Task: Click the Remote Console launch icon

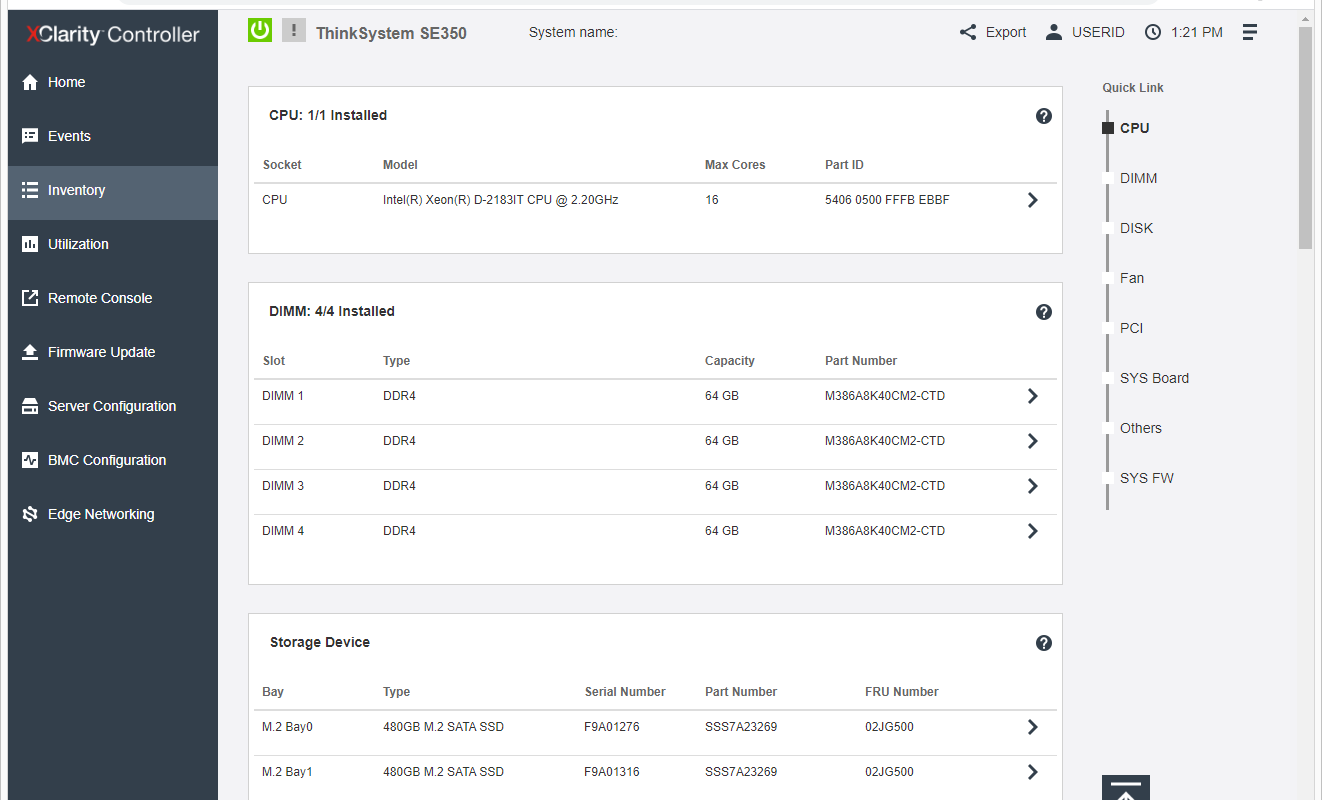Action: tap(30, 298)
